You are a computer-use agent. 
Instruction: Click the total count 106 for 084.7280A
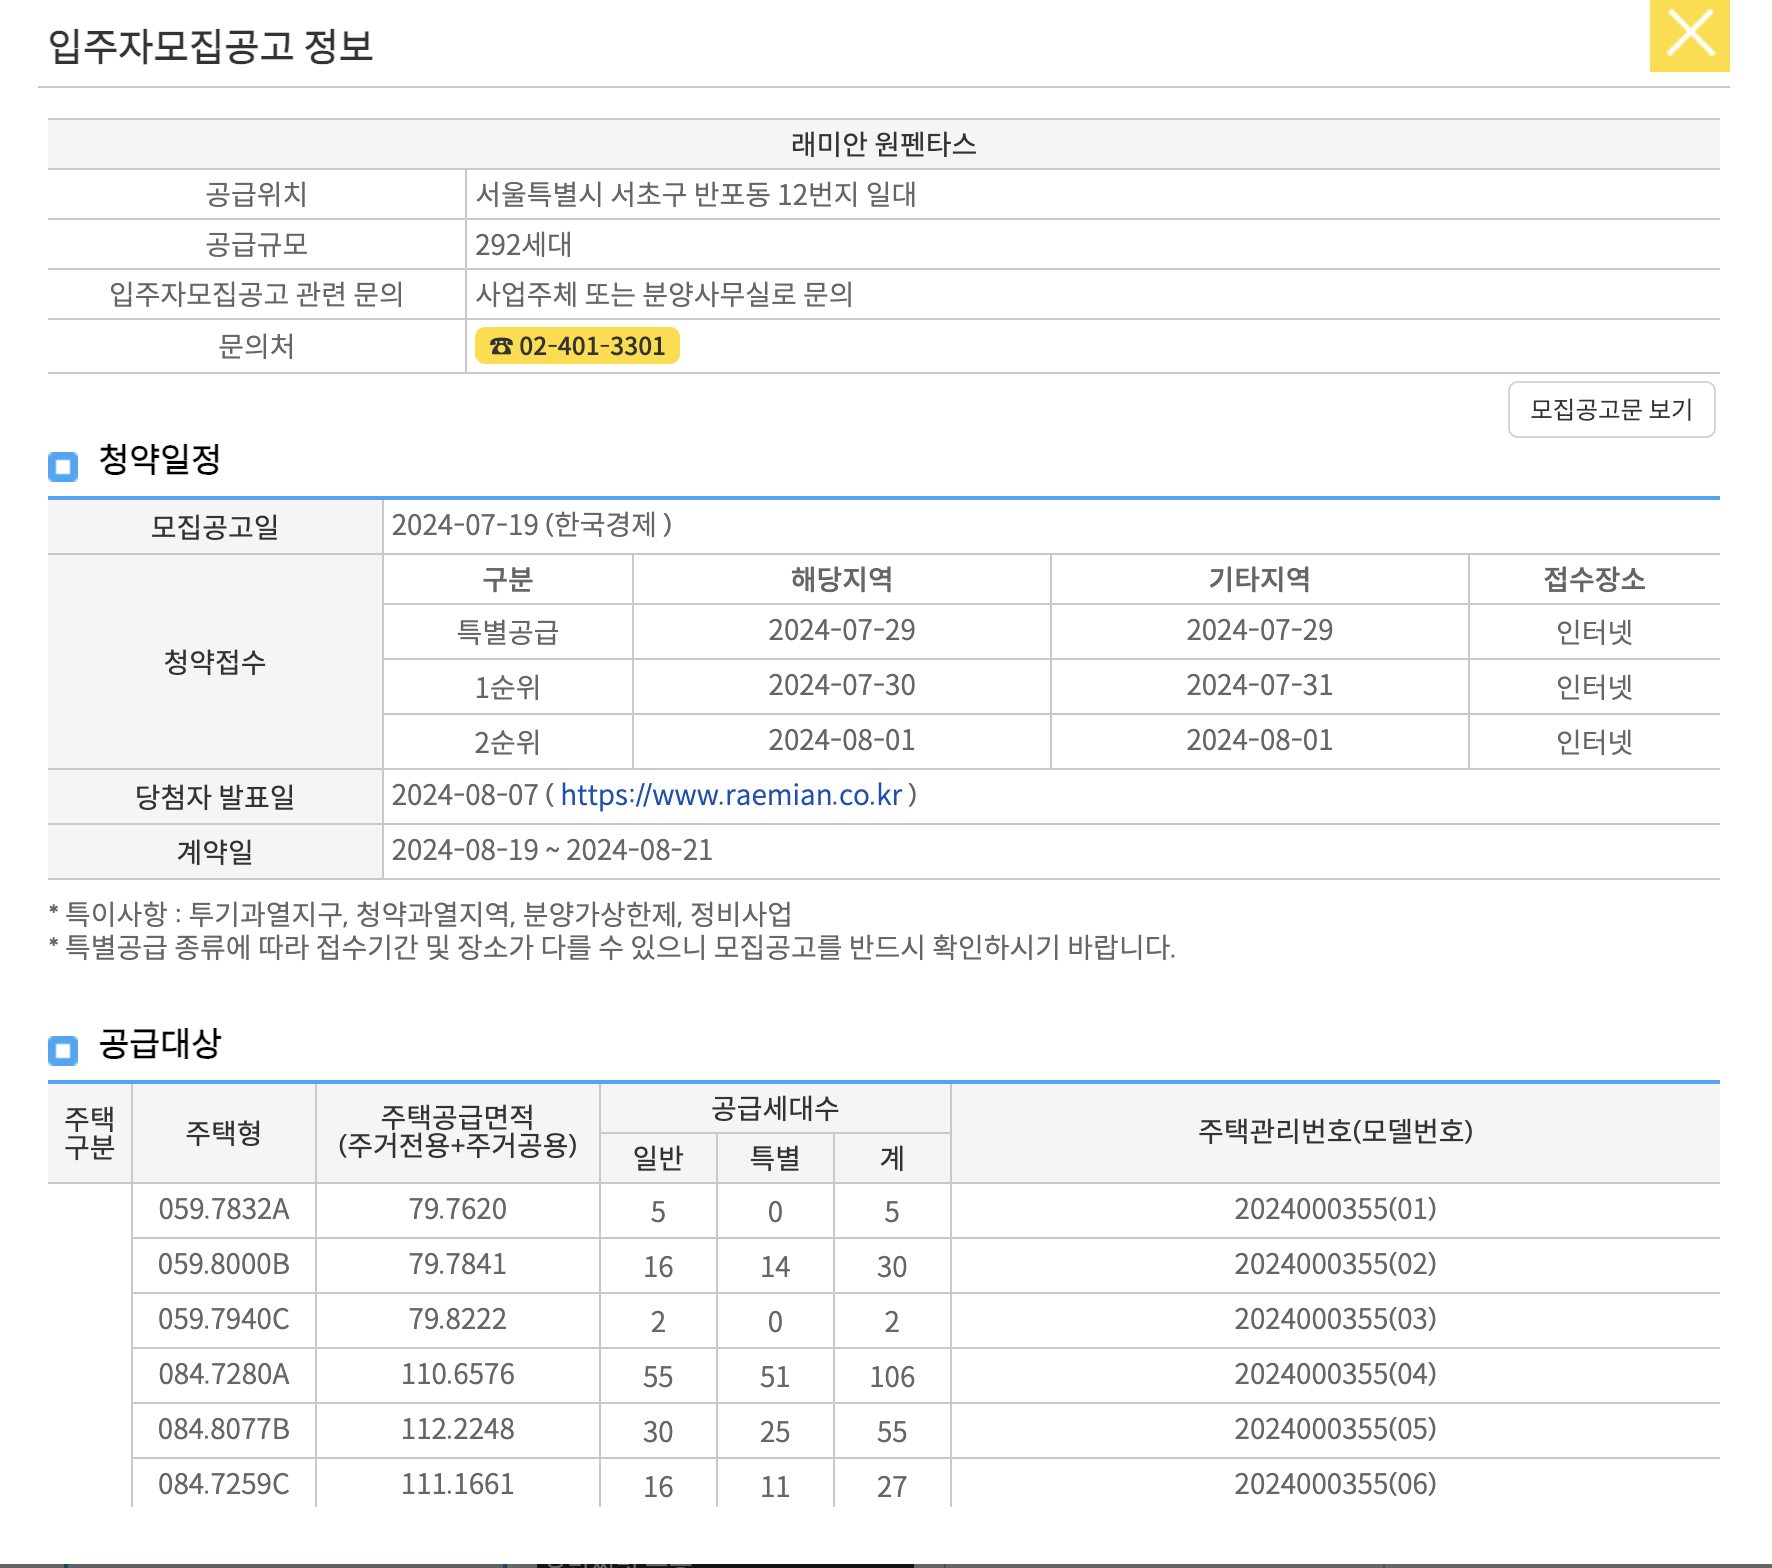[892, 1377]
